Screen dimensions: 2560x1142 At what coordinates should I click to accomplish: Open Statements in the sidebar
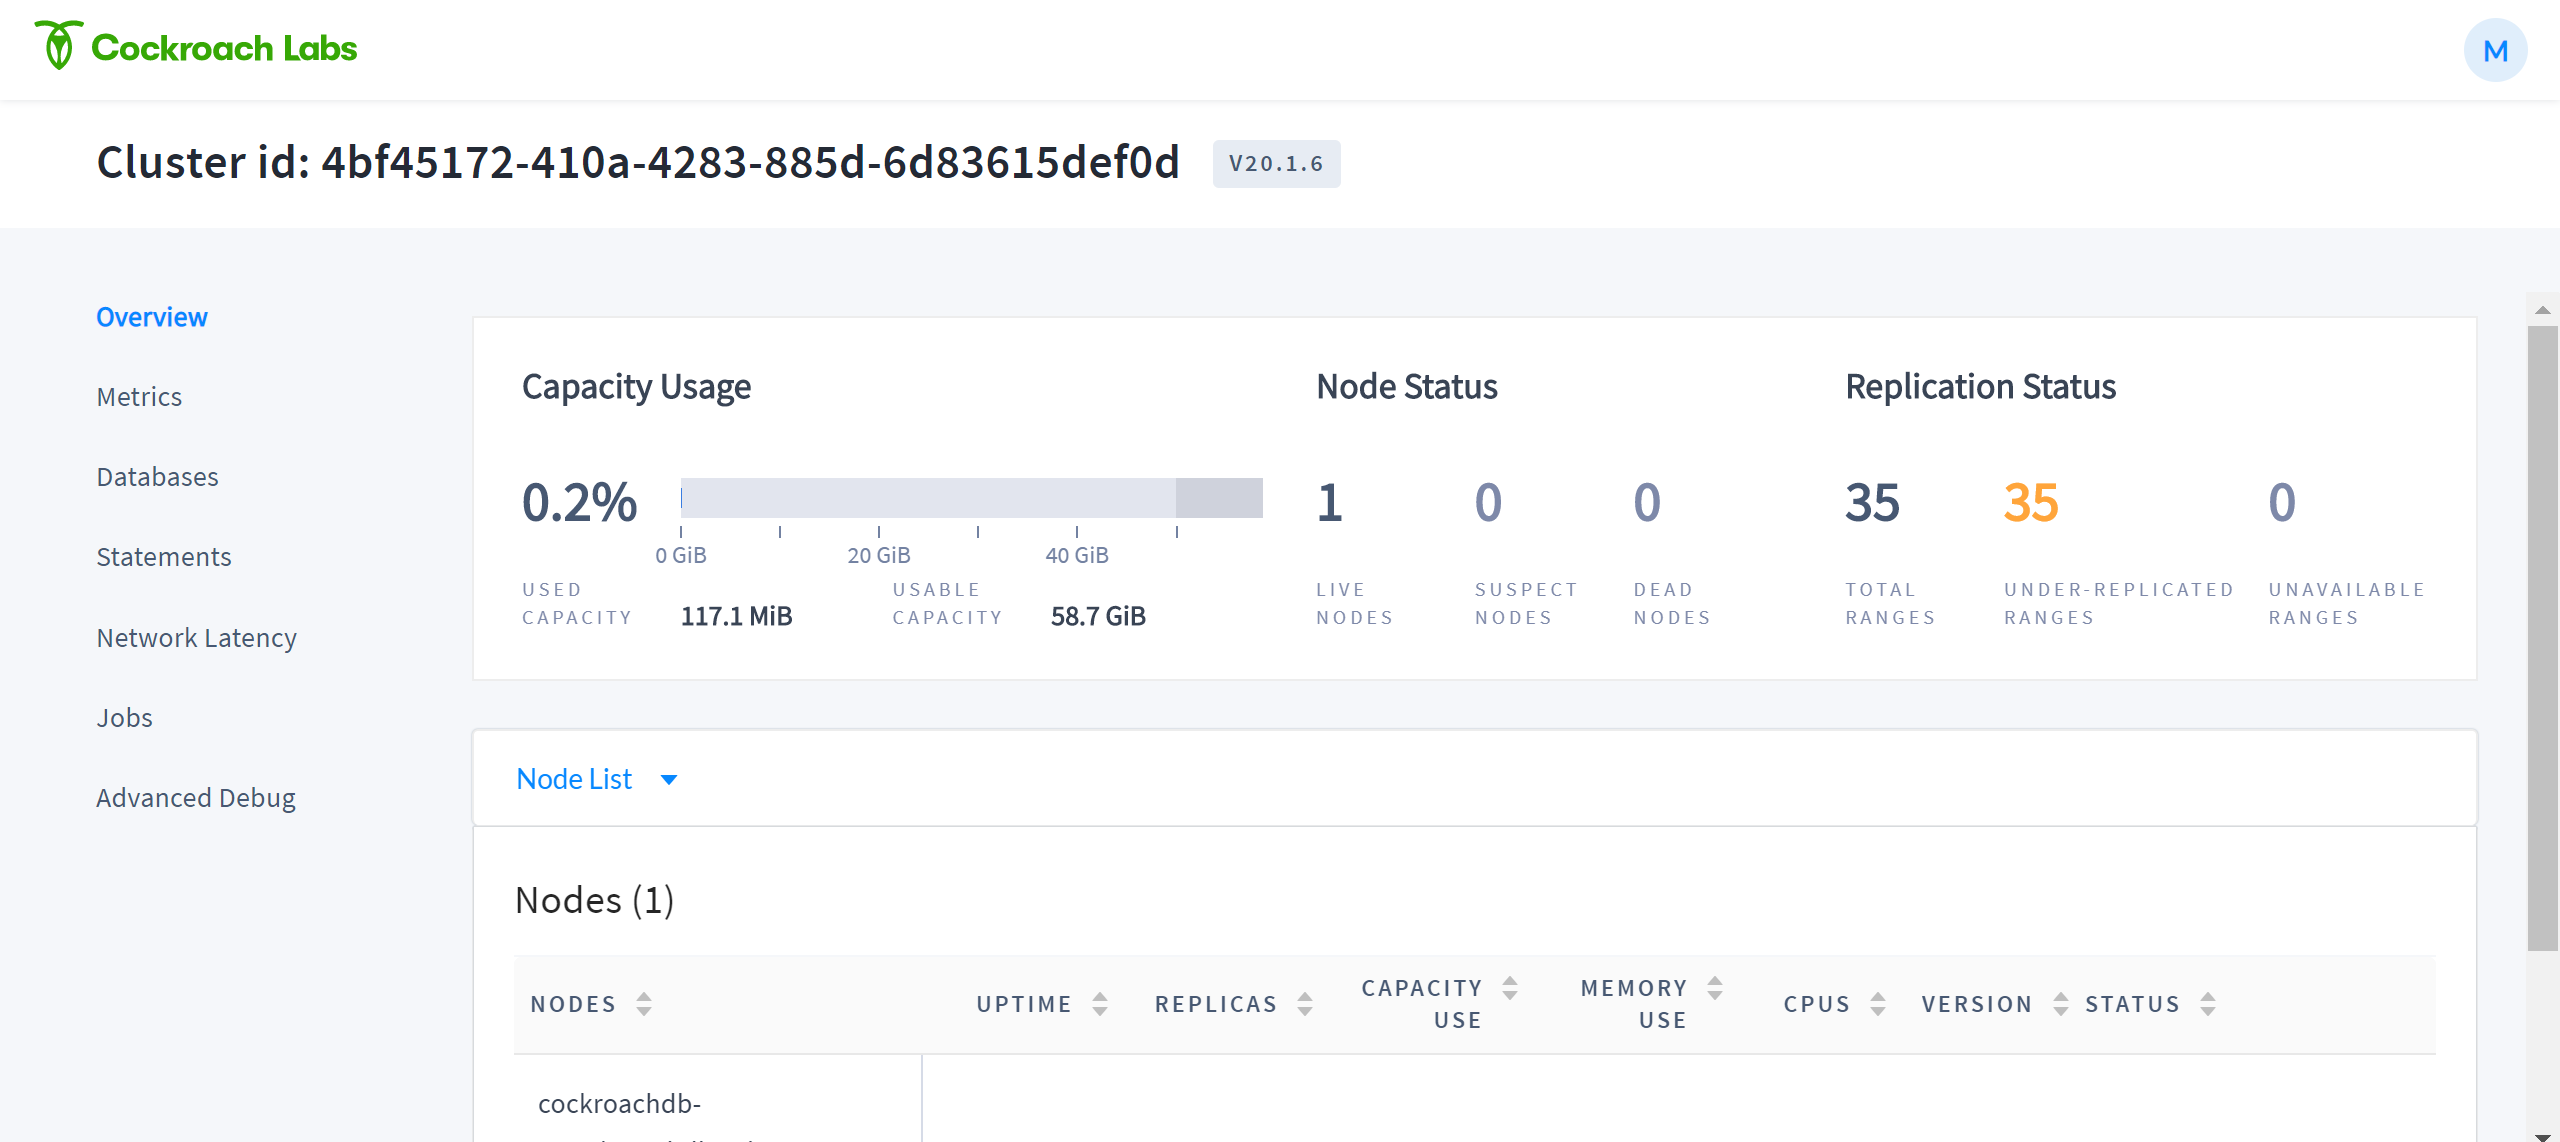pos(163,557)
